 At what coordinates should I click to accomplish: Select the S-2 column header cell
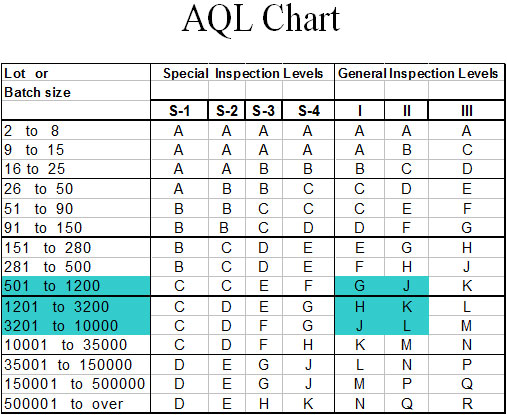click(227, 111)
